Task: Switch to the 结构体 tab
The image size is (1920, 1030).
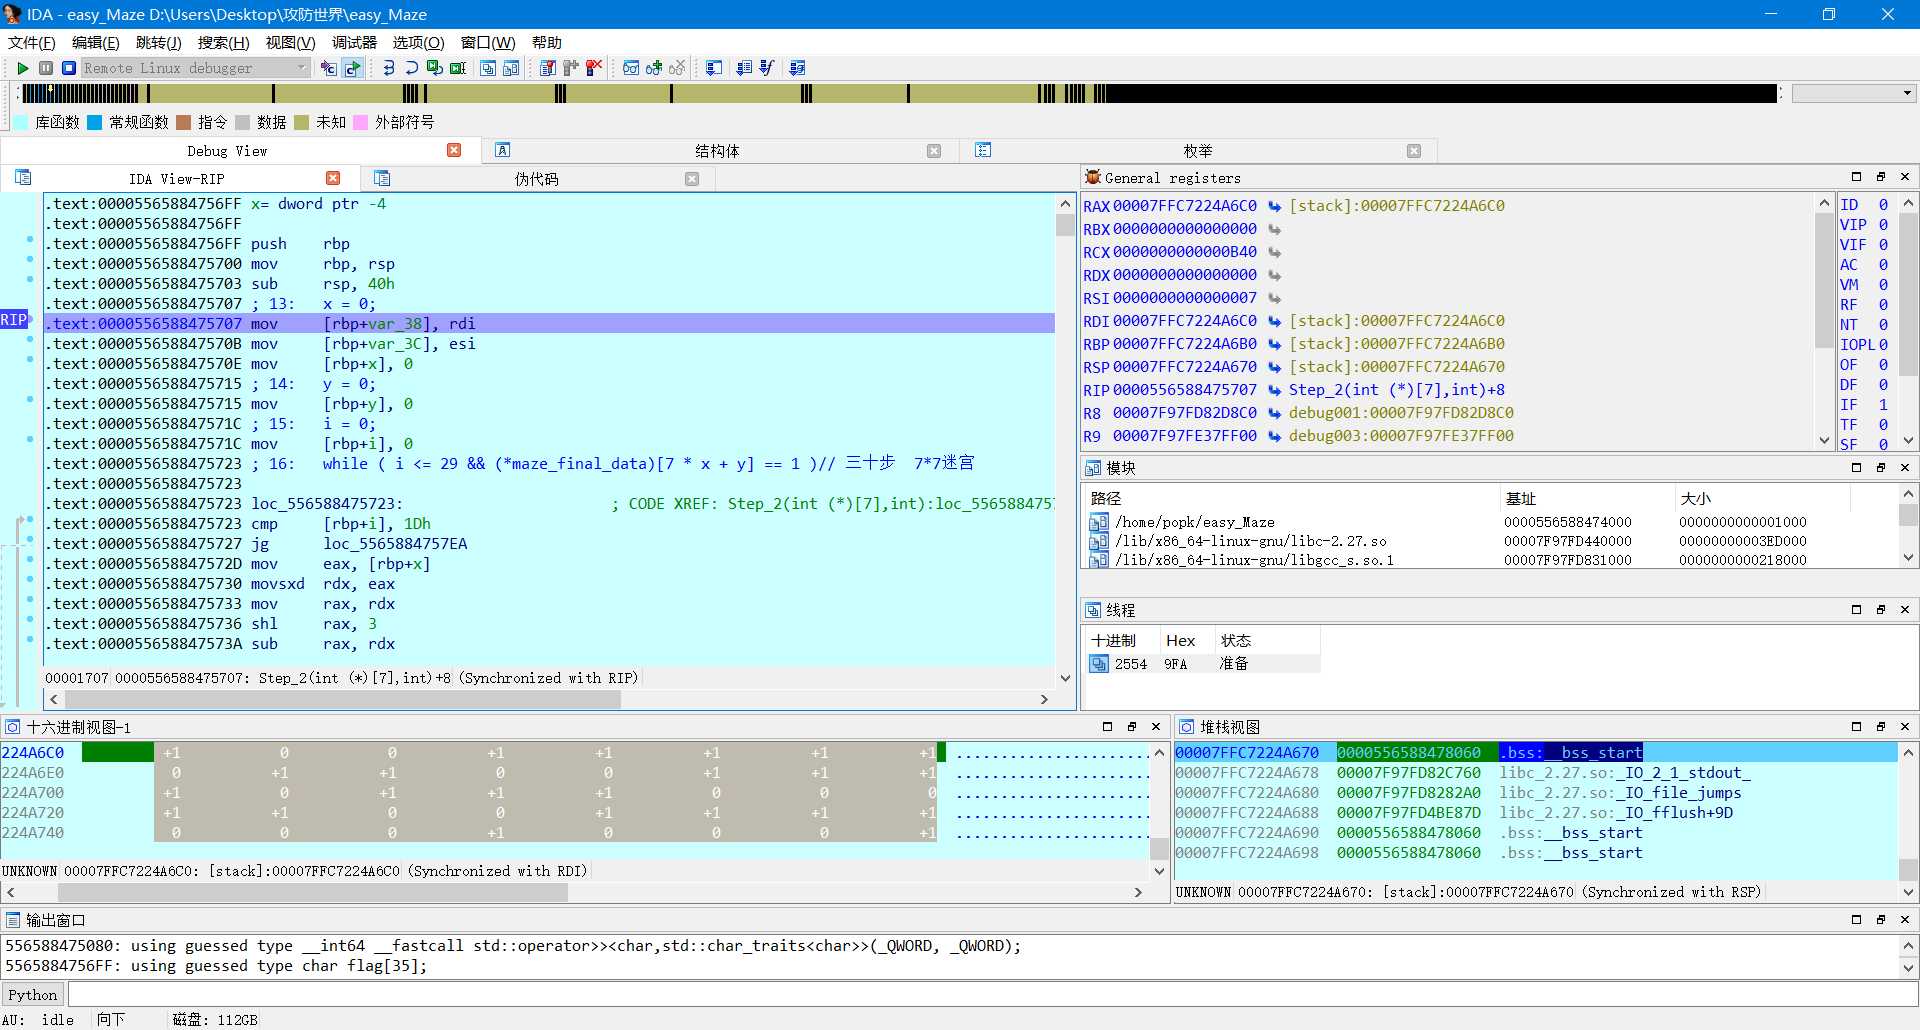Action: [717, 150]
